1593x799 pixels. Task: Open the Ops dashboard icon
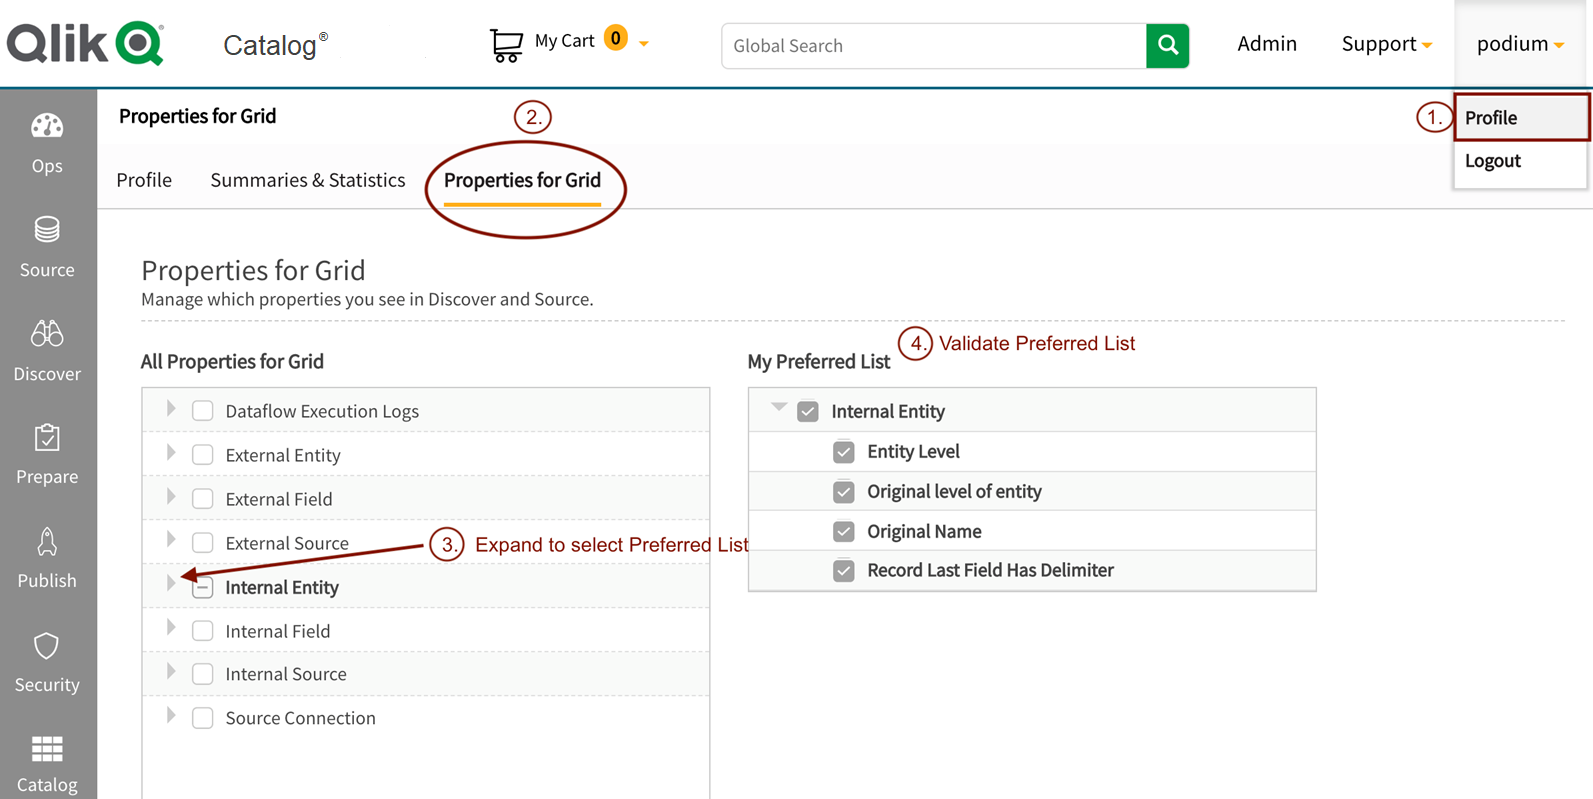47,127
